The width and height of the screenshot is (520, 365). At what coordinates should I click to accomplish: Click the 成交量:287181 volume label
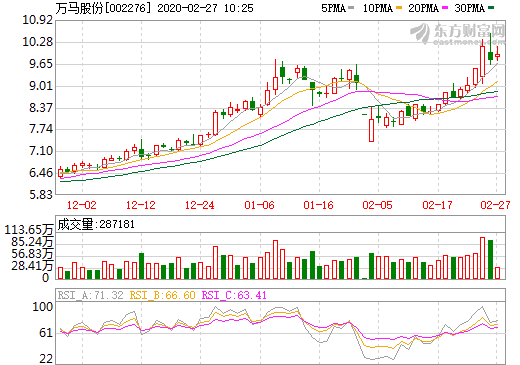[96, 224]
